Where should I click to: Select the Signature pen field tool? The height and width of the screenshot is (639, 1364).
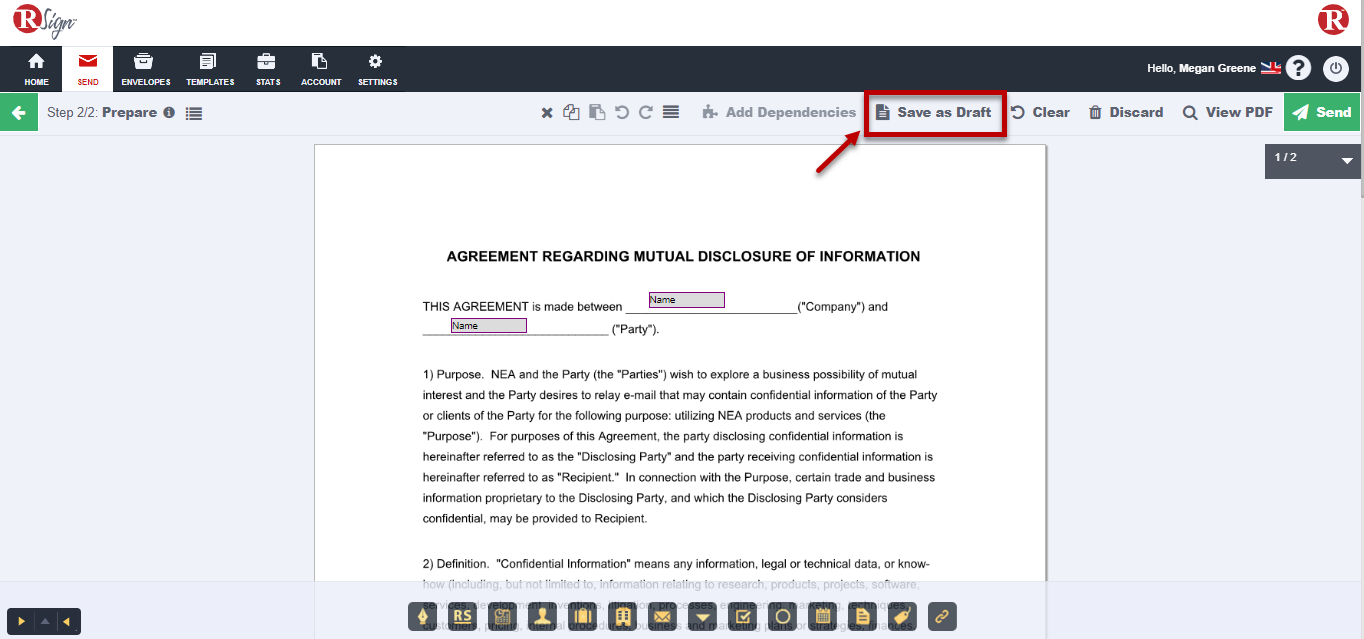pyautogui.click(x=422, y=617)
